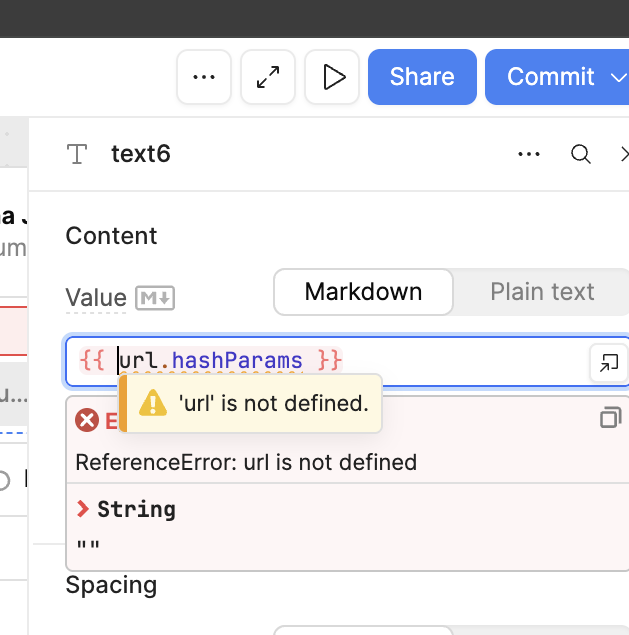Open the Commit dropdown chevron
629x635 pixels.
[x=615, y=77]
